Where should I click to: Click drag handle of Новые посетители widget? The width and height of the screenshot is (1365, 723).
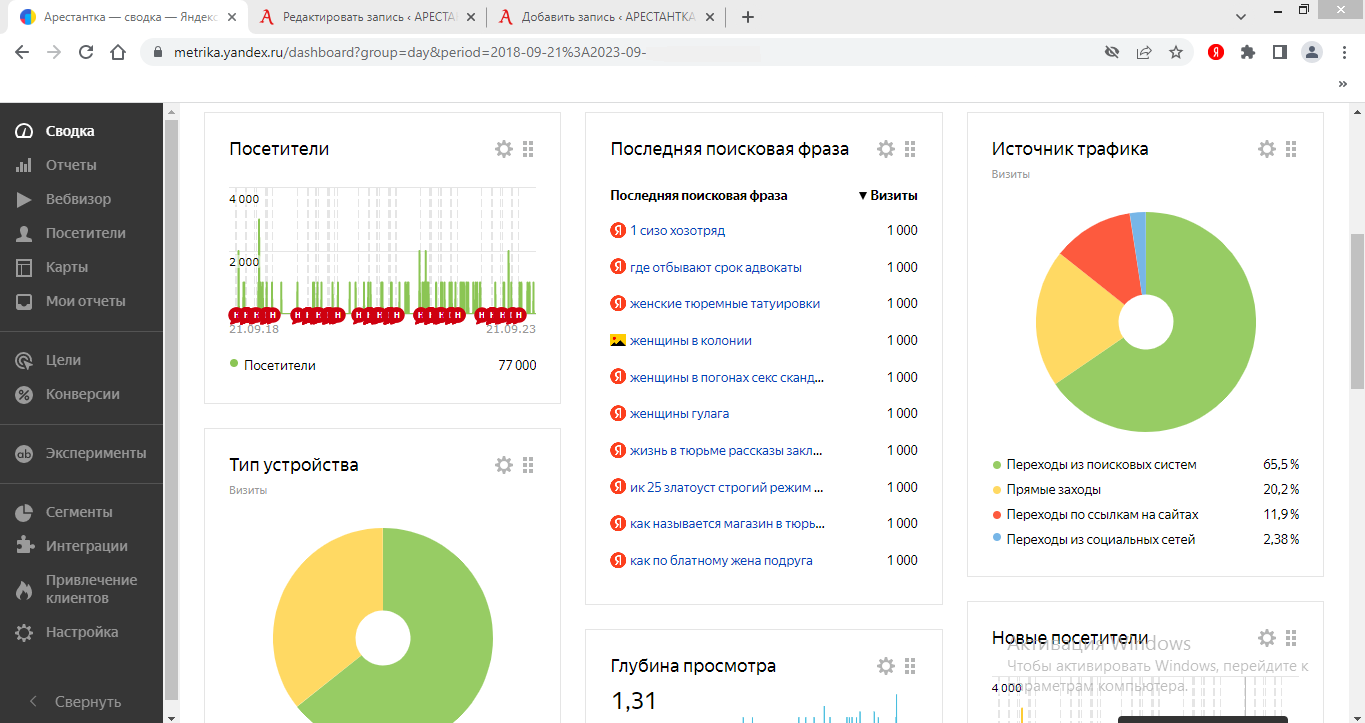(x=1291, y=638)
